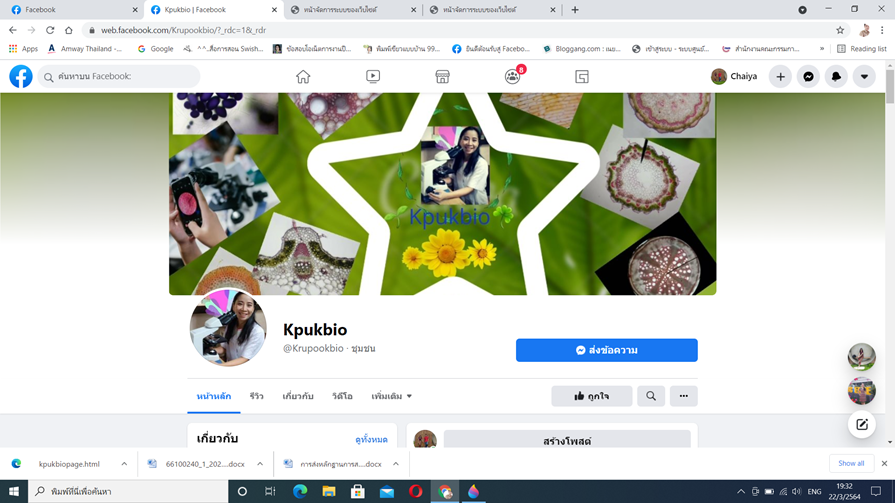Switch to the รีวิว tab
Screen dimensions: 895x503
click(x=257, y=396)
